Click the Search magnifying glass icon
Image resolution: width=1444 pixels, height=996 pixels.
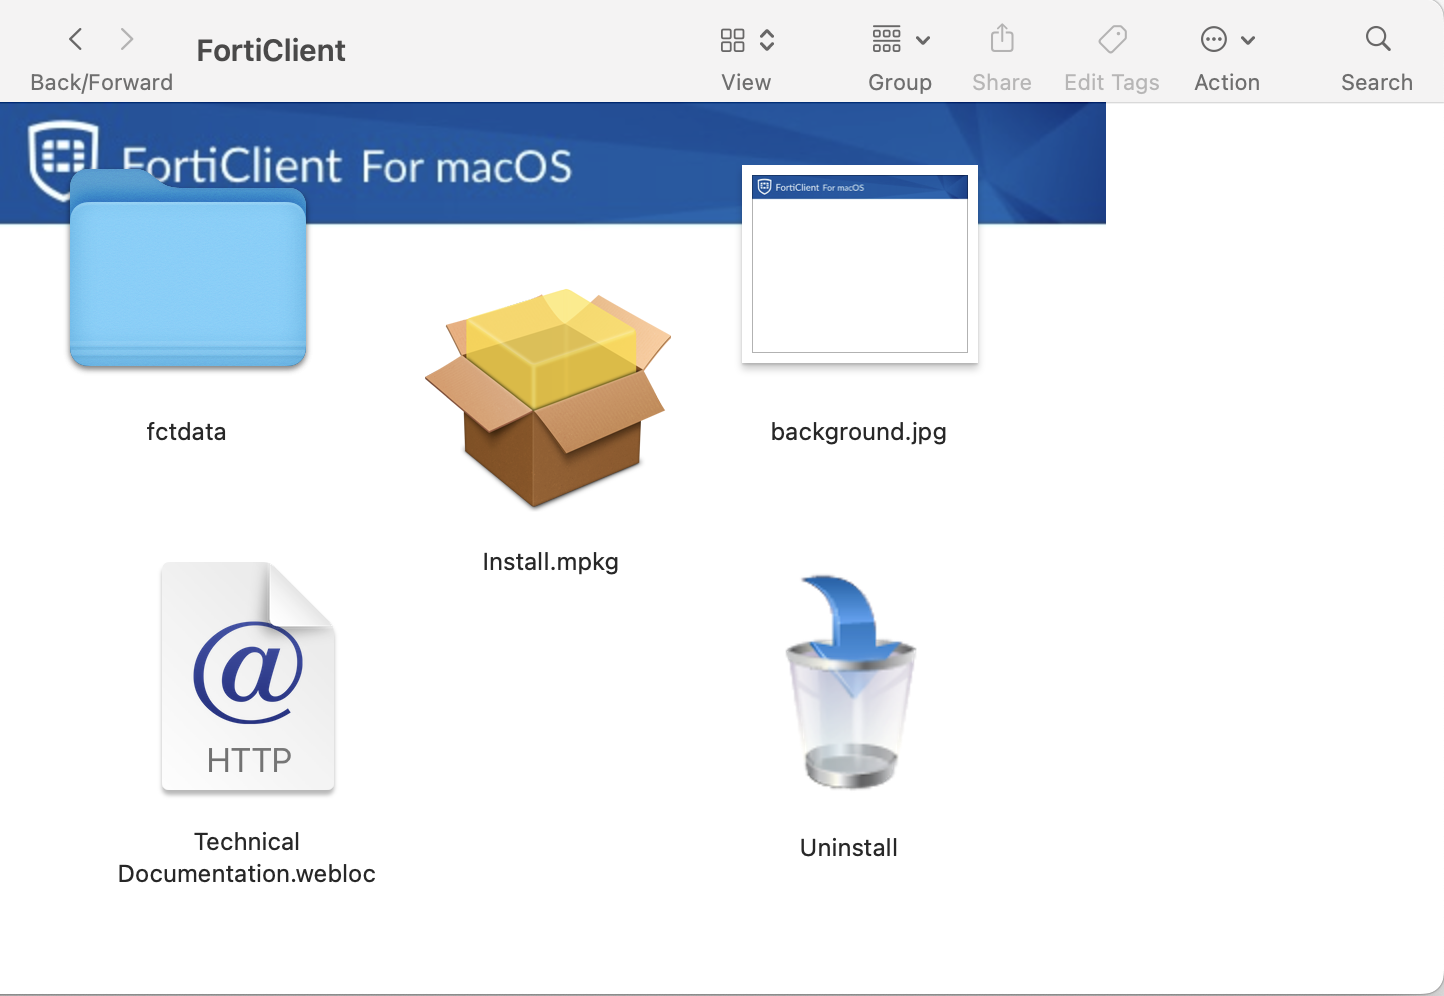[x=1377, y=40]
